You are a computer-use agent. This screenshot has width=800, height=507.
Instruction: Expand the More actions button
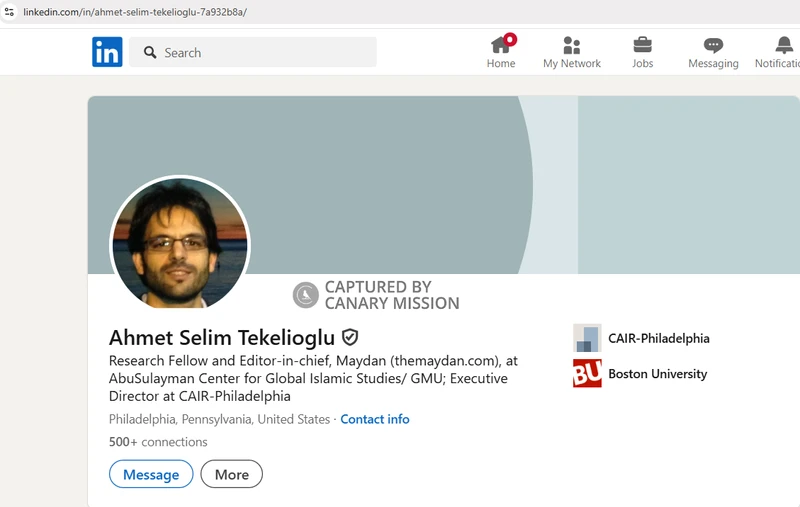coord(231,474)
